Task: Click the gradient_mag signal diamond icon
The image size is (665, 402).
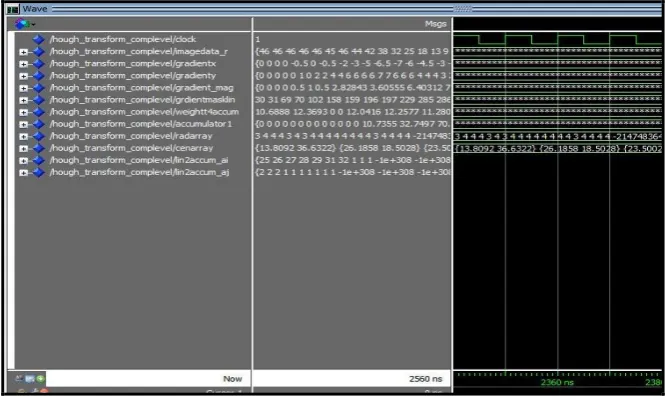Action: [39, 88]
